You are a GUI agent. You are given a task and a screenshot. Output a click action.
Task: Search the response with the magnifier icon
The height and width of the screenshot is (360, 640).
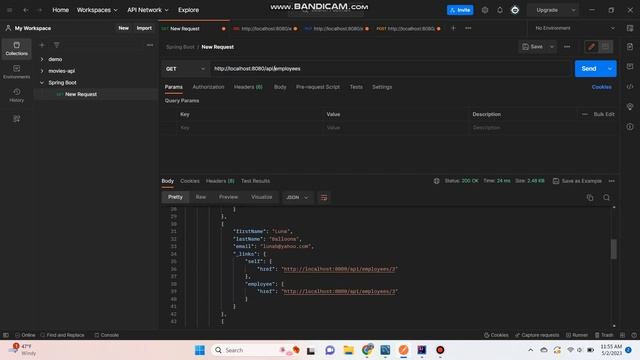tap(607, 198)
